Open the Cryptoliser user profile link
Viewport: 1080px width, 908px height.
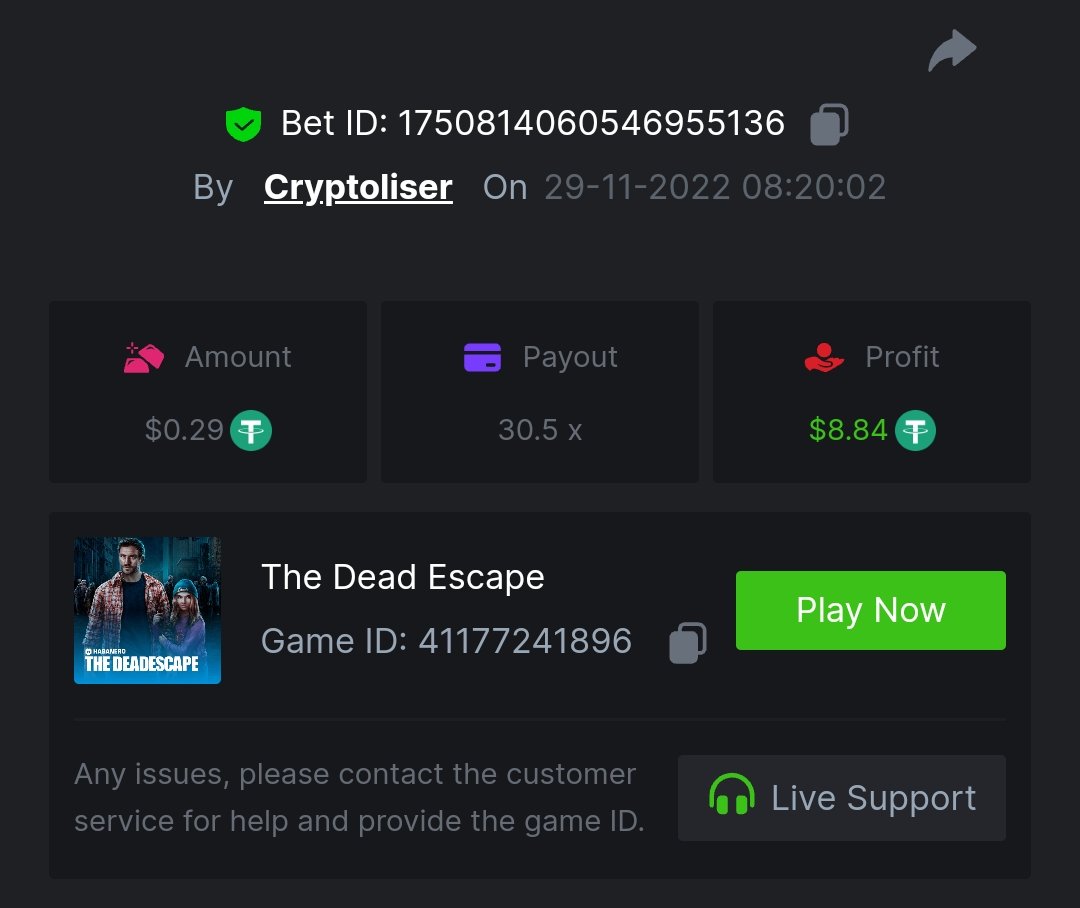(358, 187)
